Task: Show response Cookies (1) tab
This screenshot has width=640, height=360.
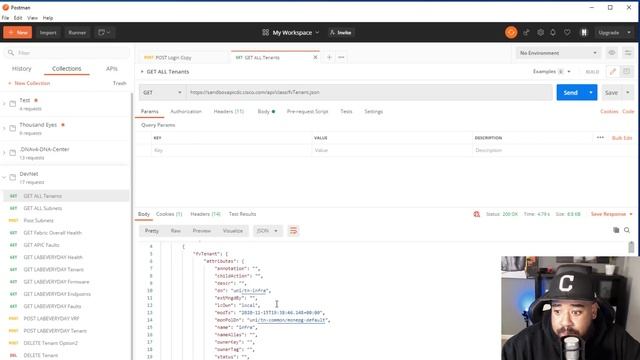Action: pos(169,214)
